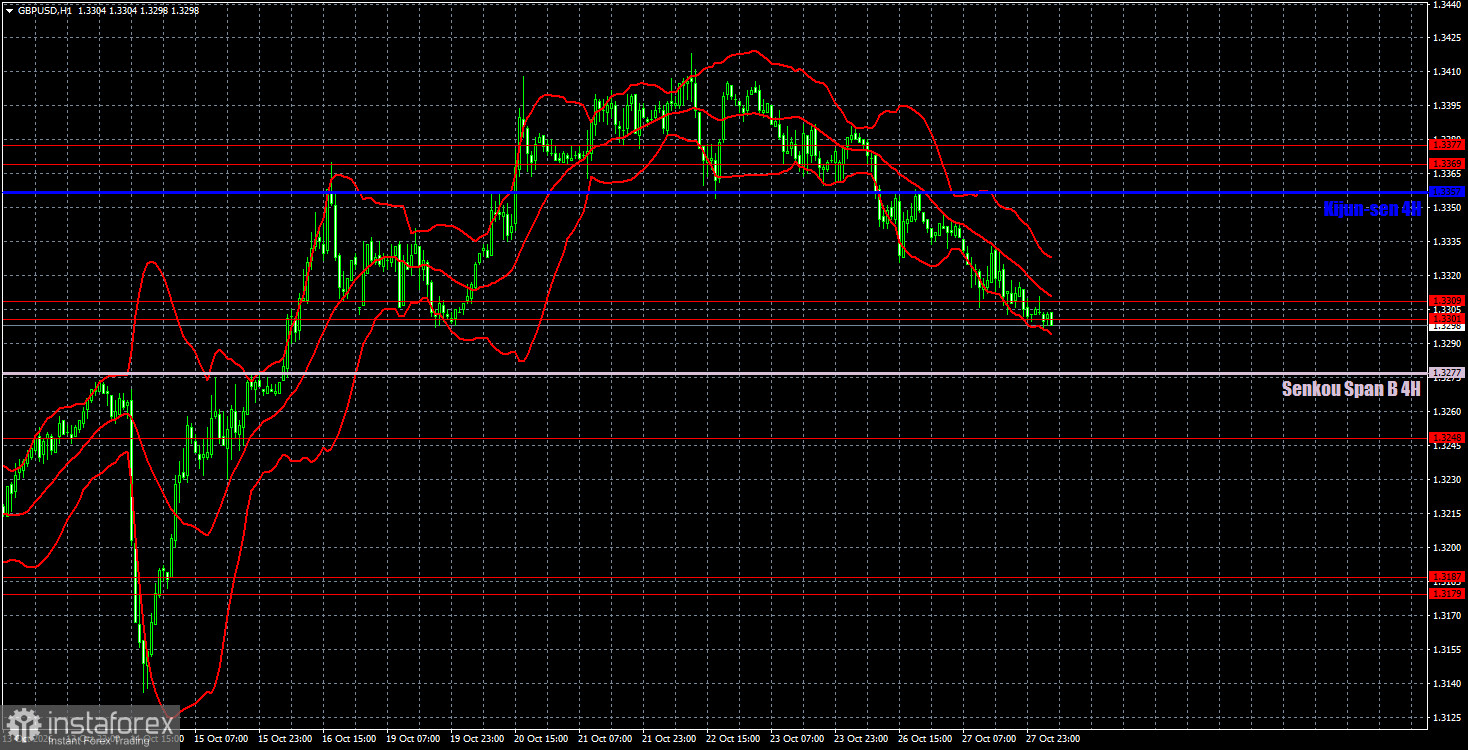Select the red 1.3369 price level tag

[x=1447, y=164]
